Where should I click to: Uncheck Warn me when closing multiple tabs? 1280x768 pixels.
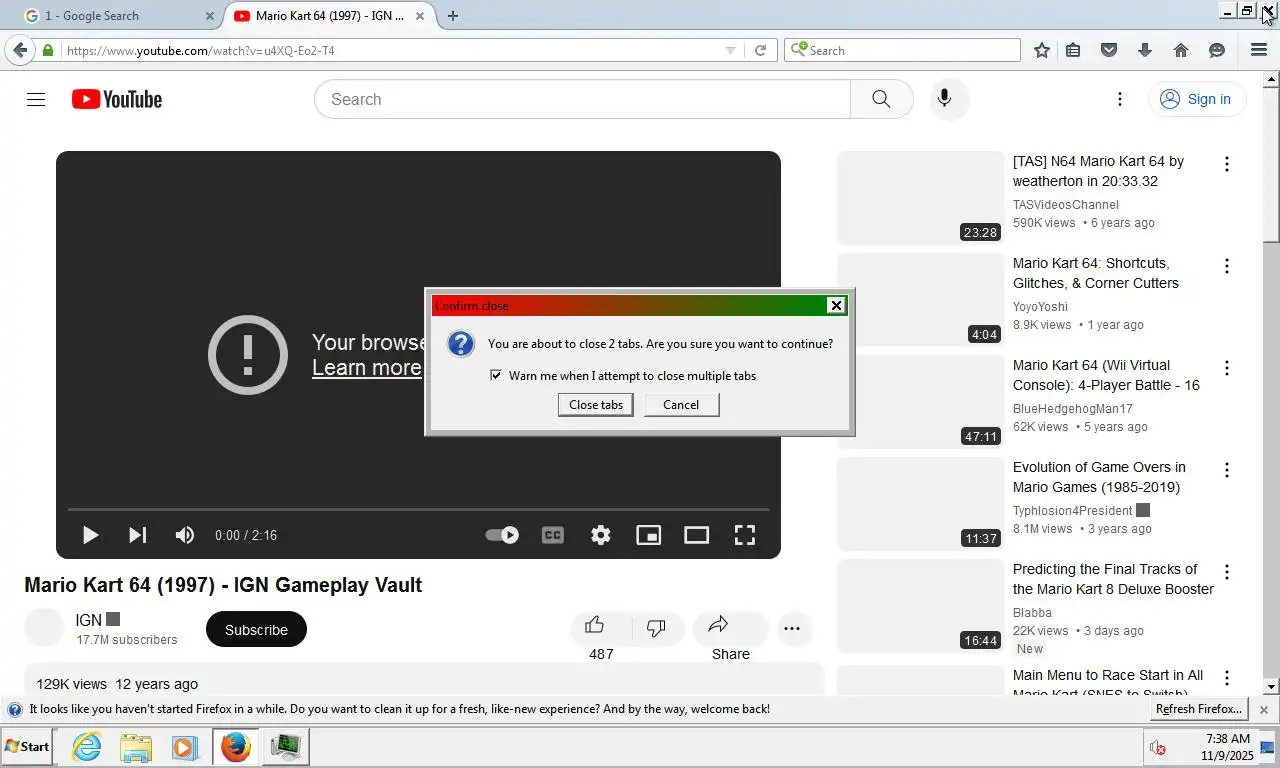(496, 376)
